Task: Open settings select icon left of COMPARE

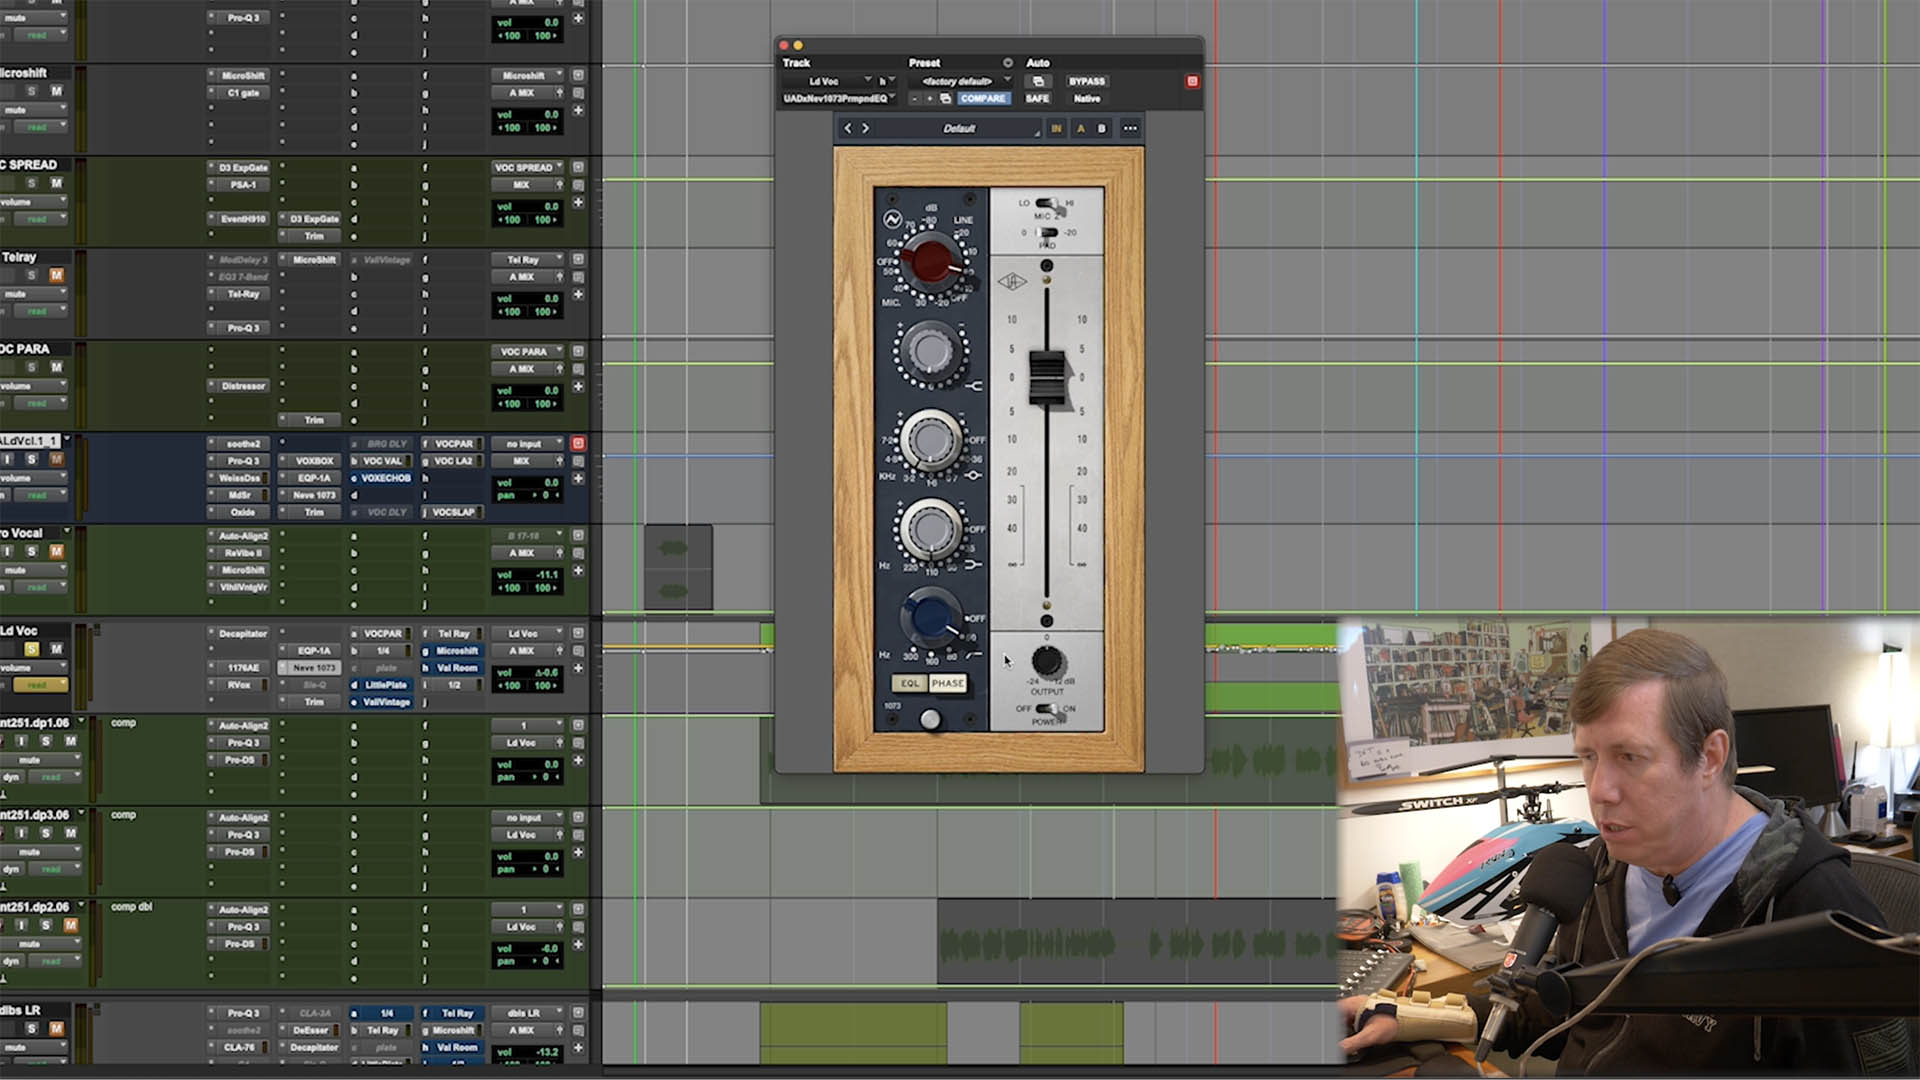Action: (x=946, y=98)
